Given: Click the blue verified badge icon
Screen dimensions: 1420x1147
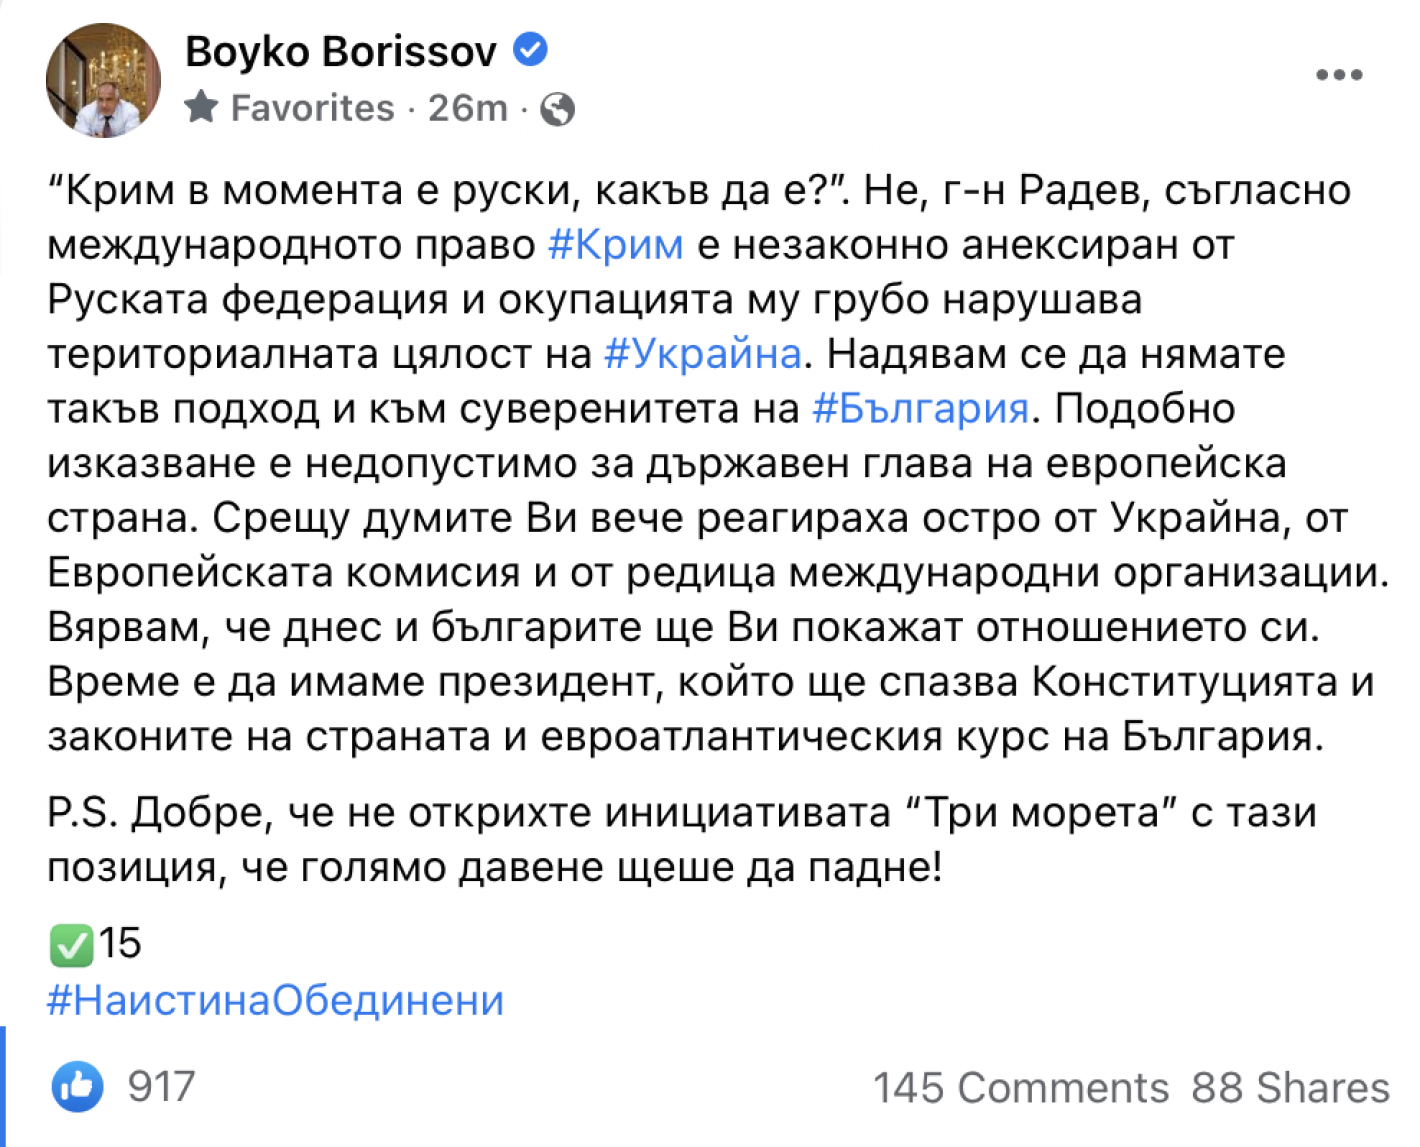Looking at the screenshot, I should point(530,49).
